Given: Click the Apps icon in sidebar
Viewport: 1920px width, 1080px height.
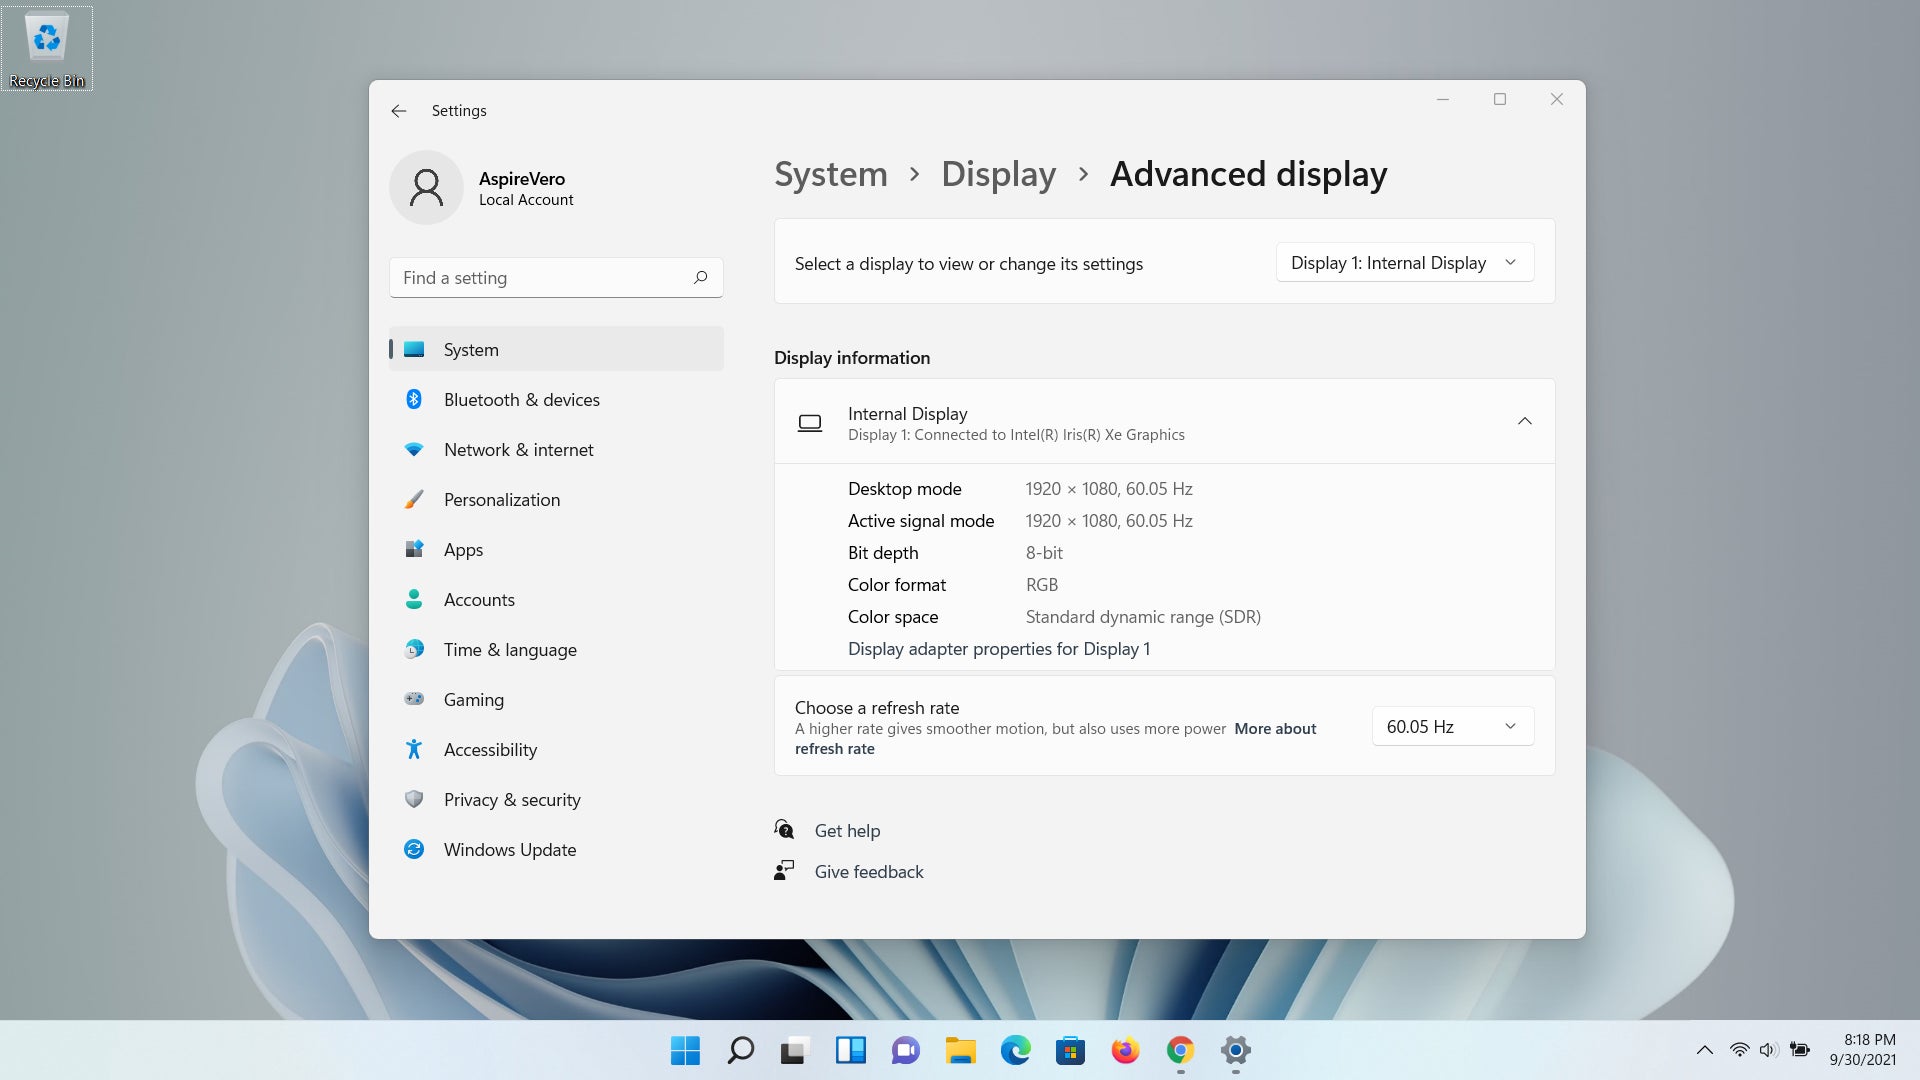Looking at the screenshot, I should click(x=414, y=550).
